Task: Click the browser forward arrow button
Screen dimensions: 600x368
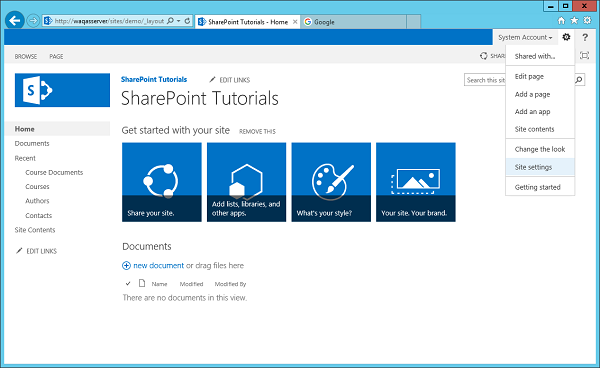Action: click(33, 21)
